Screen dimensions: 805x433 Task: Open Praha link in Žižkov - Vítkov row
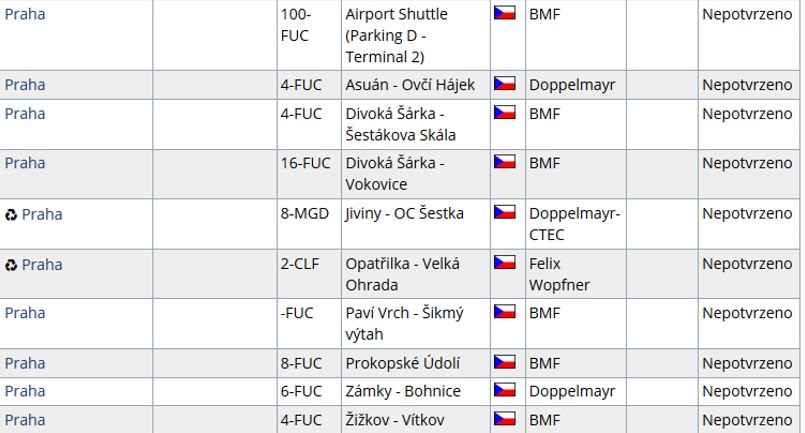pyautogui.click(x=25, y=420)
